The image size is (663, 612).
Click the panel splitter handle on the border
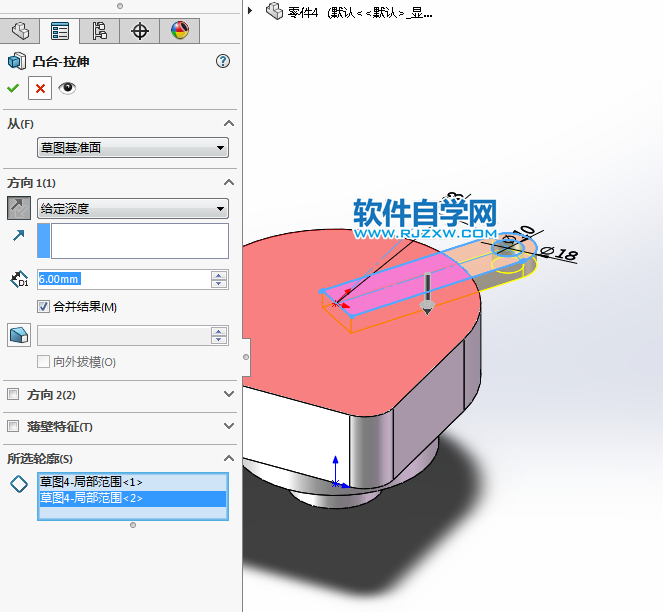click(246, 357)
